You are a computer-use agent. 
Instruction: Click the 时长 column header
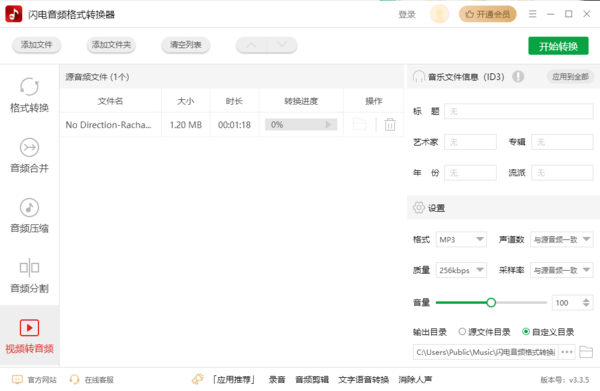(x=234, y=101)
